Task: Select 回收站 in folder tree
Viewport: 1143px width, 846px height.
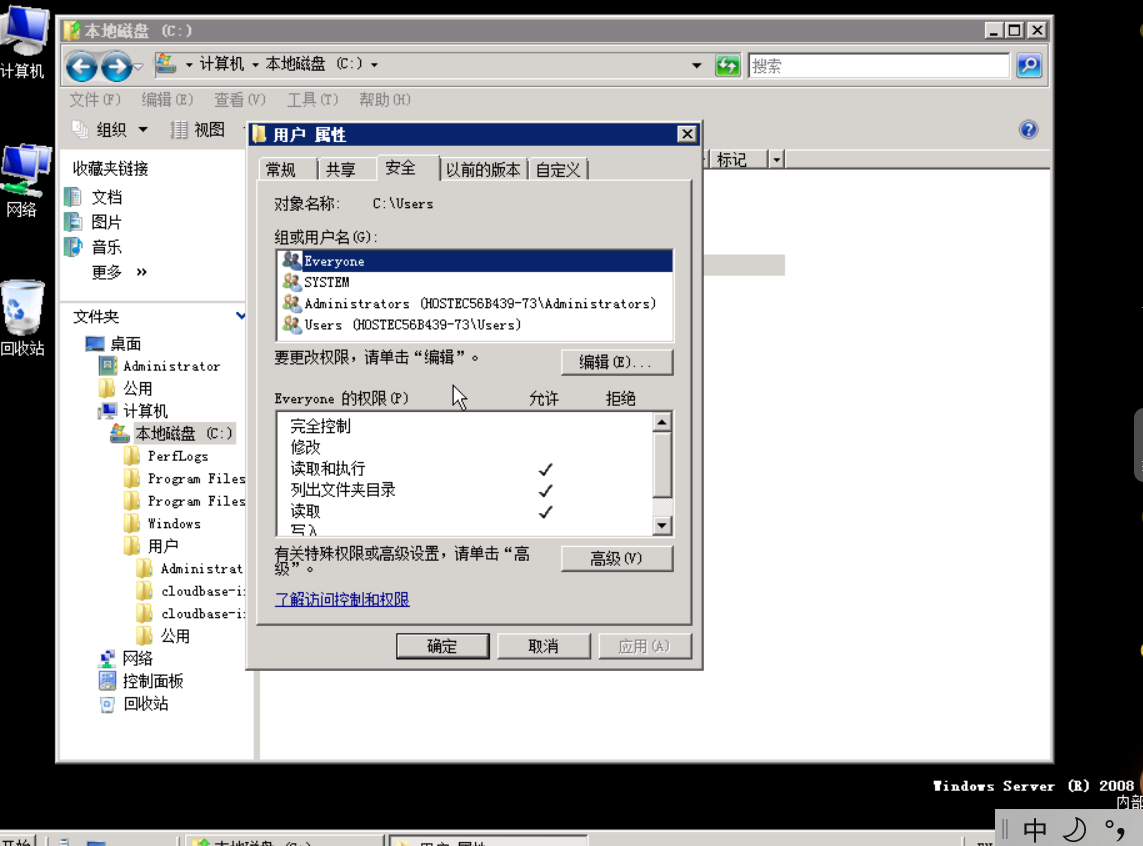Action: point(145,704)
